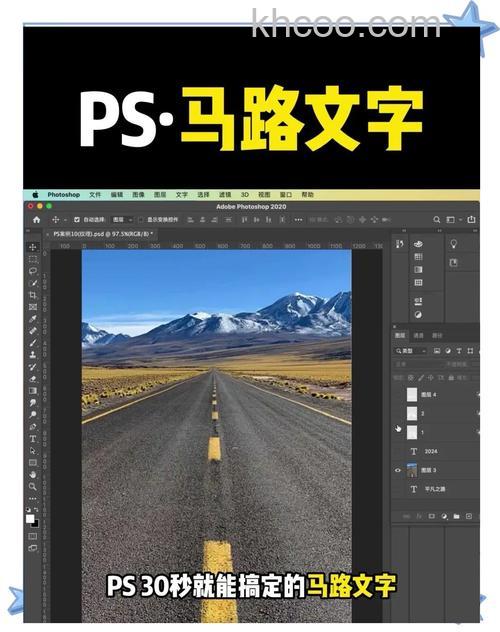
Task: Open more align options three dots
Action: (x=298, y=220)
